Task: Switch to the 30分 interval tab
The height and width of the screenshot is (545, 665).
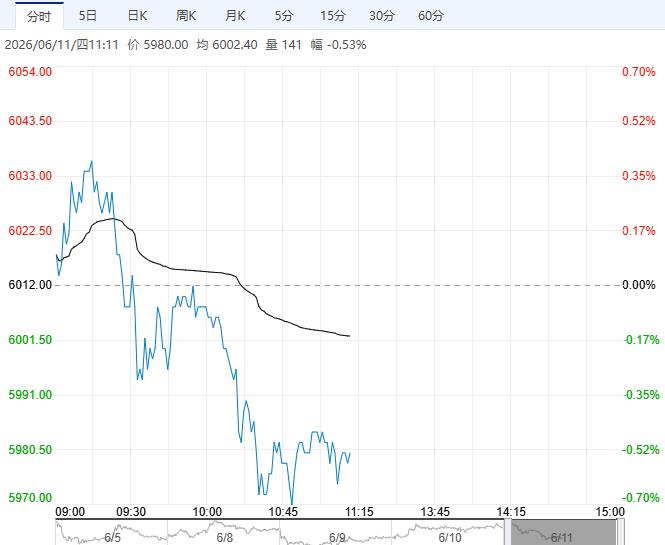Action: (382, 16)
